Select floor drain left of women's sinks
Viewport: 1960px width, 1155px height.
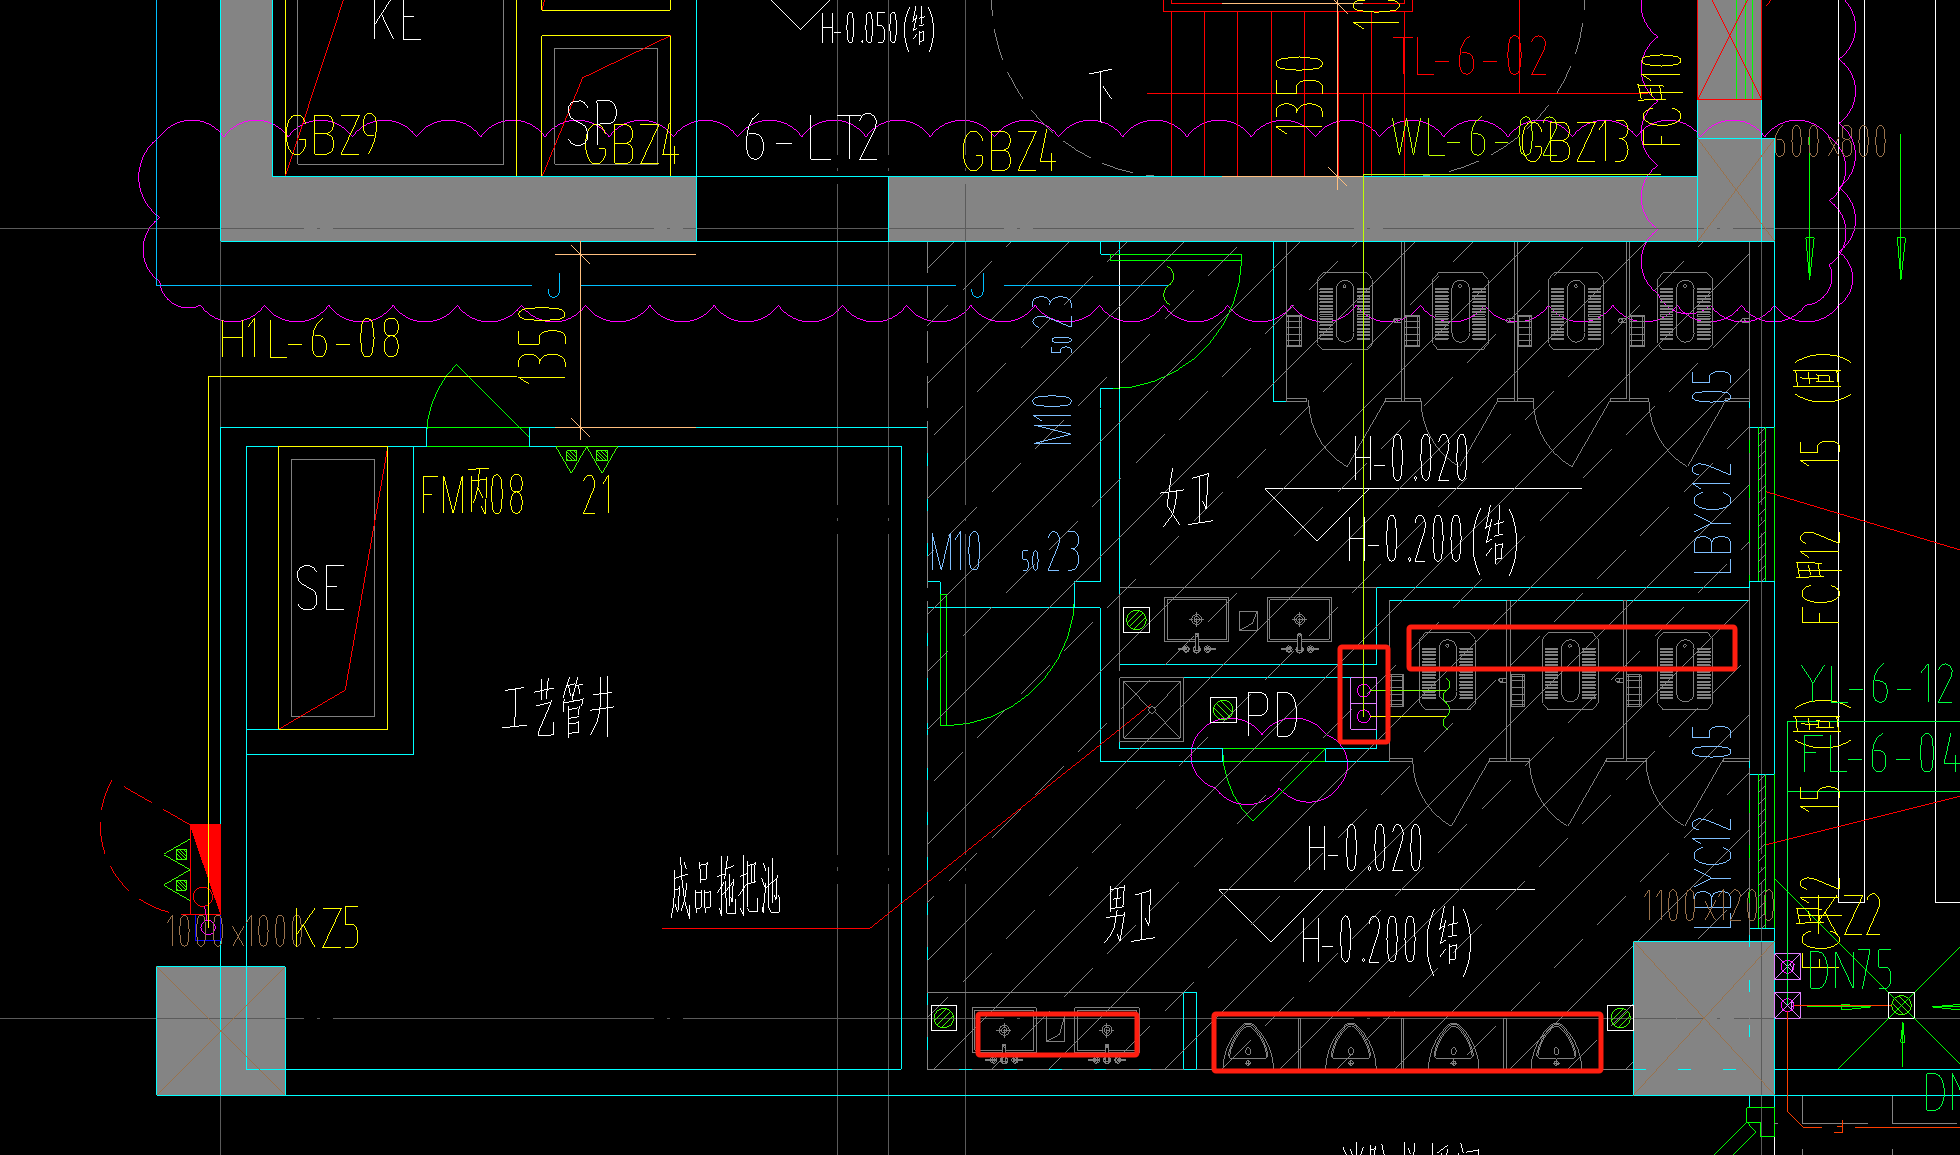(x=1136, y=620)
